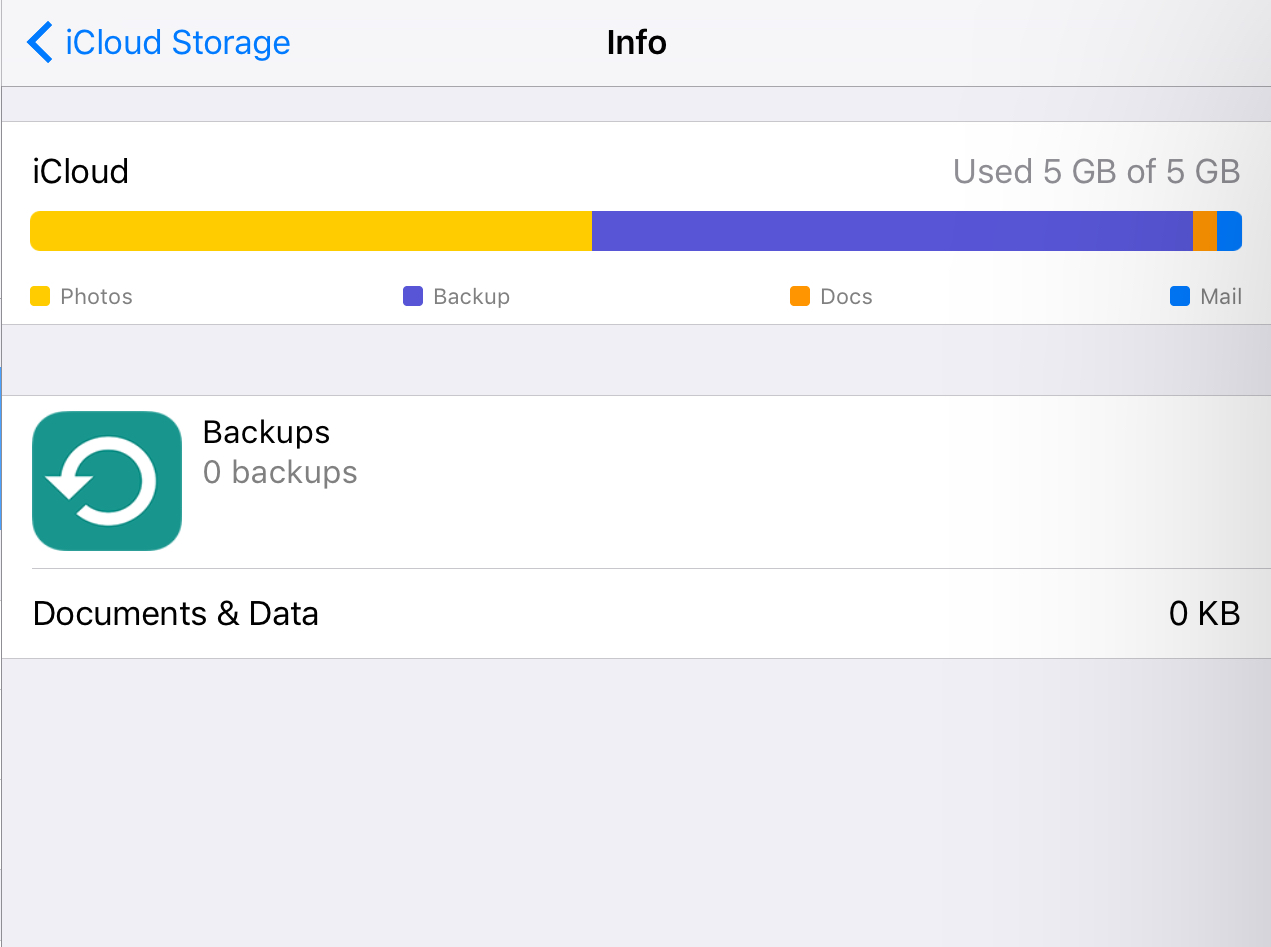Click the "0 backups" subtitle
Image resolution: width=1271 pixels, height=947 pixels.
(280, 472)
